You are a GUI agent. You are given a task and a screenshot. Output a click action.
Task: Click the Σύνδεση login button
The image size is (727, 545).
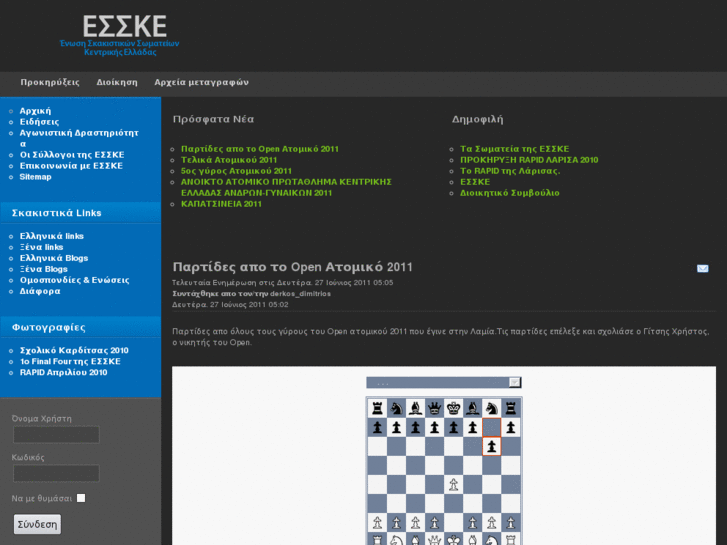pyautogui.click(x=37, y=524)
